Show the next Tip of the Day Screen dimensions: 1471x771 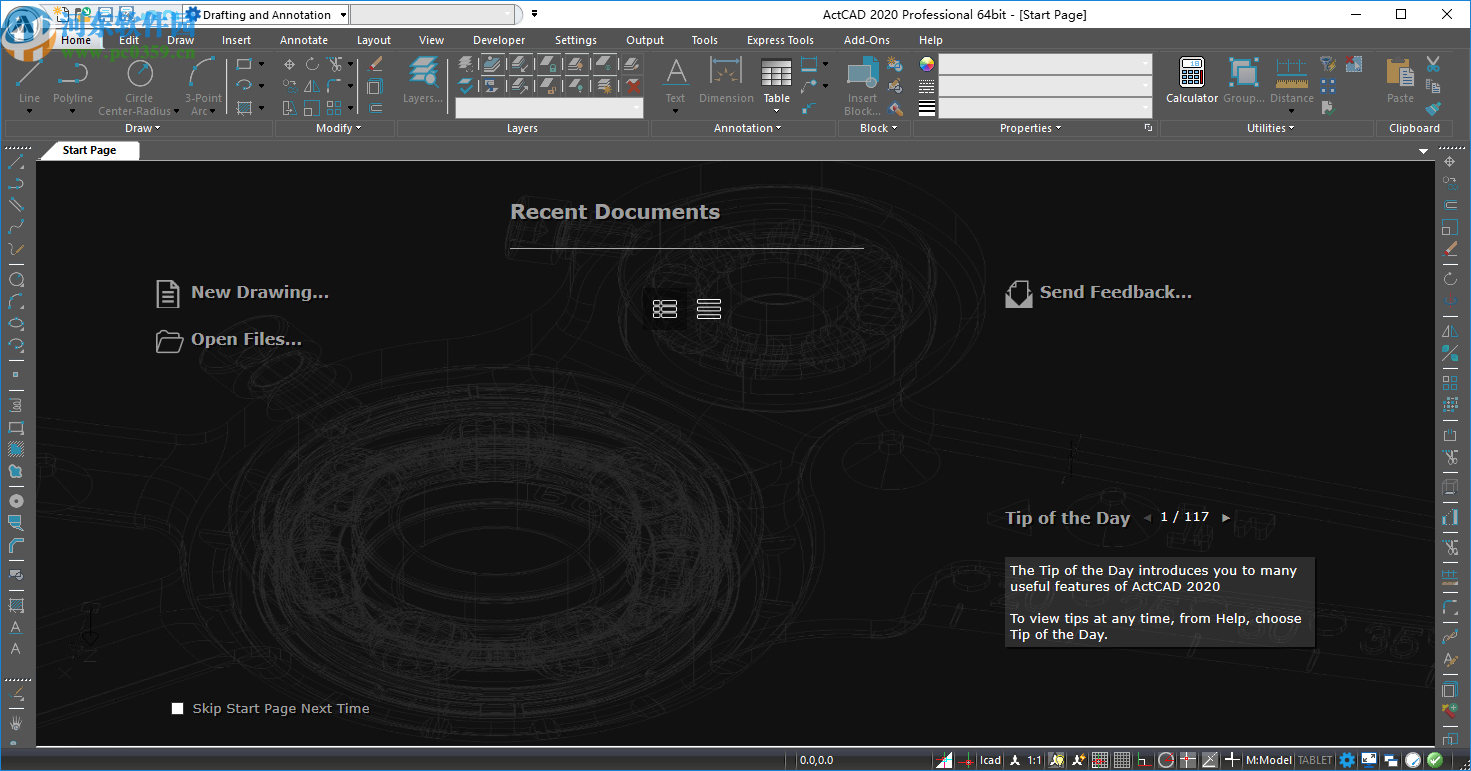(1226, 518)
